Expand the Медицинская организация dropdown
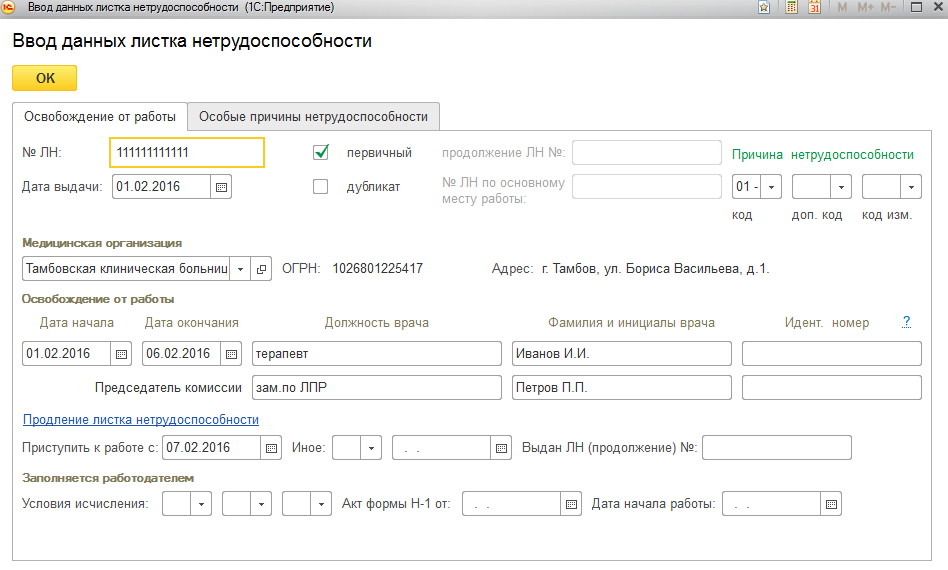The width and height of the screenshot is (948, 570). 240,269
